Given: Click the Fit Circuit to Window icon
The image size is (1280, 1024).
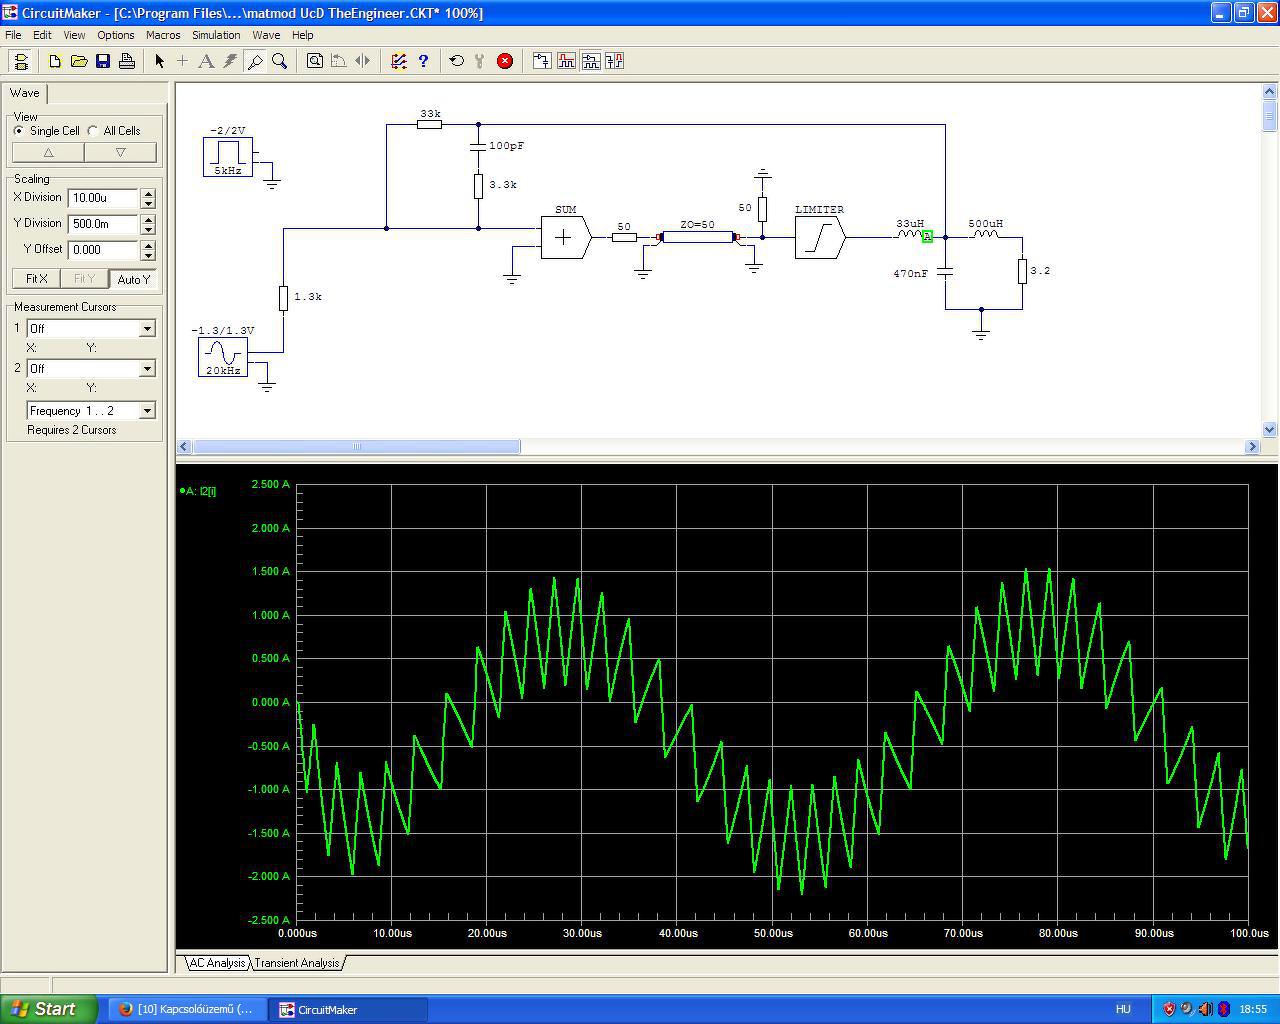Looking at the screenshot, I should [x=315, y=61].
